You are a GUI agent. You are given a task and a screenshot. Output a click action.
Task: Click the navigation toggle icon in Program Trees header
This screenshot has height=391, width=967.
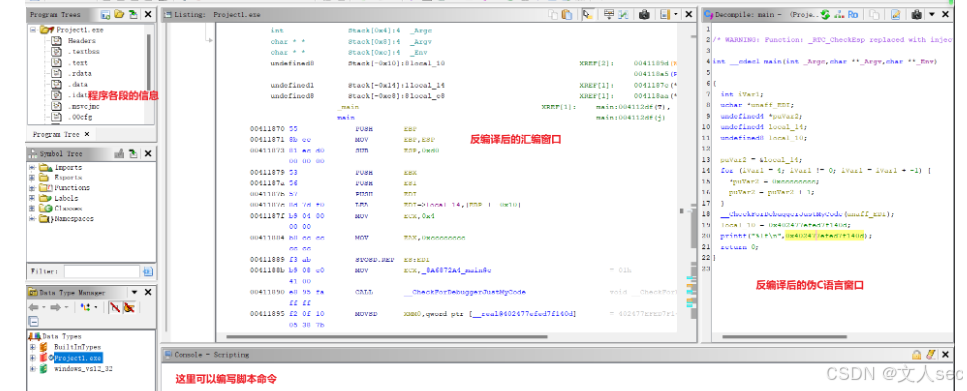[133, 14]
